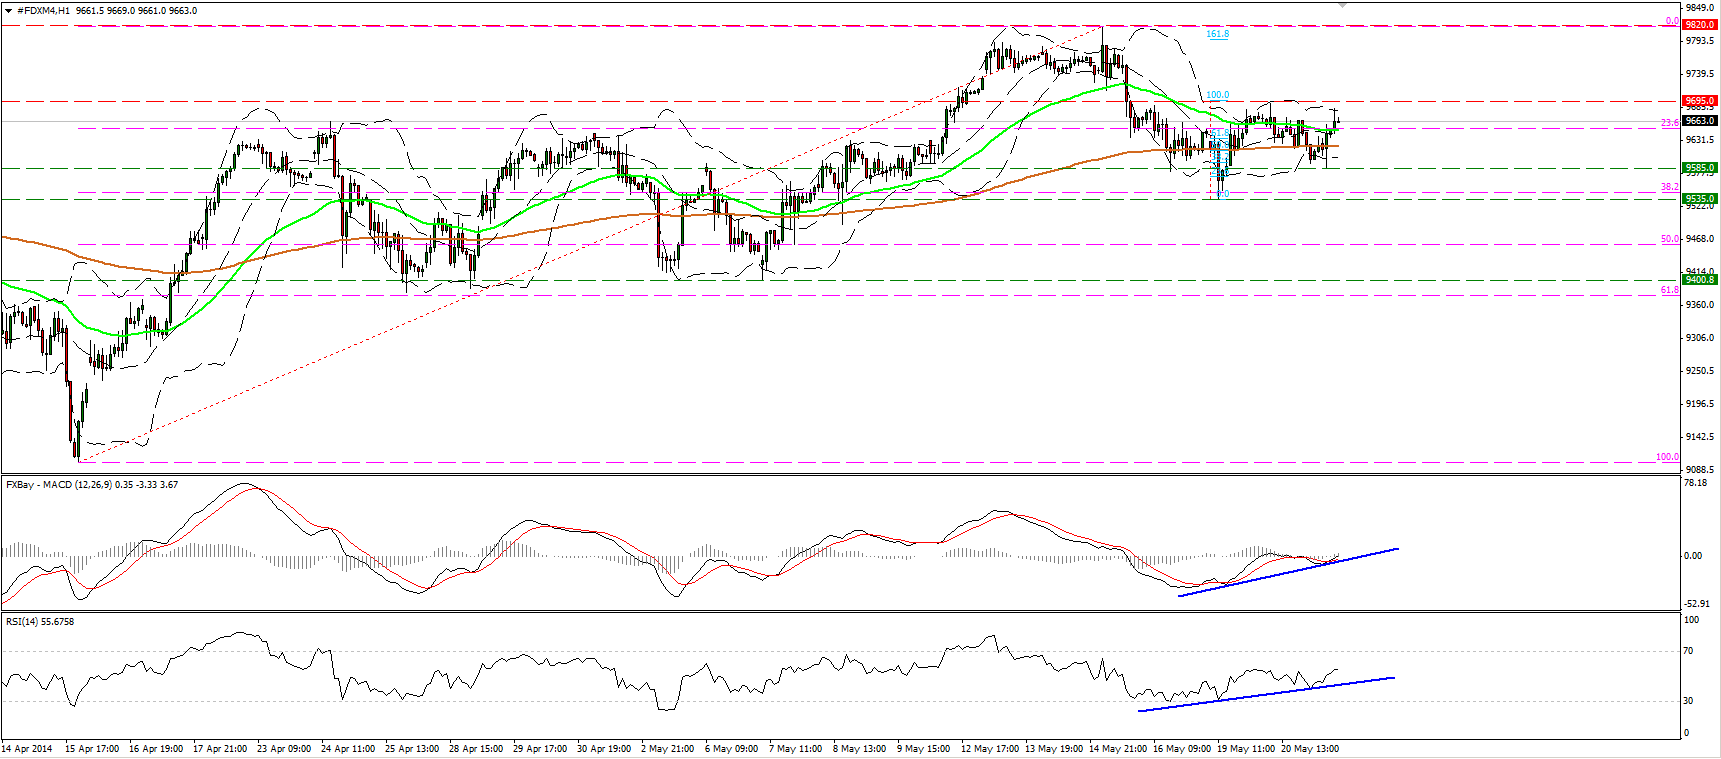Click the 70 level on RSI scale
The width and height of the screenshot is (1721, 759).
(x=1689, y=651)
